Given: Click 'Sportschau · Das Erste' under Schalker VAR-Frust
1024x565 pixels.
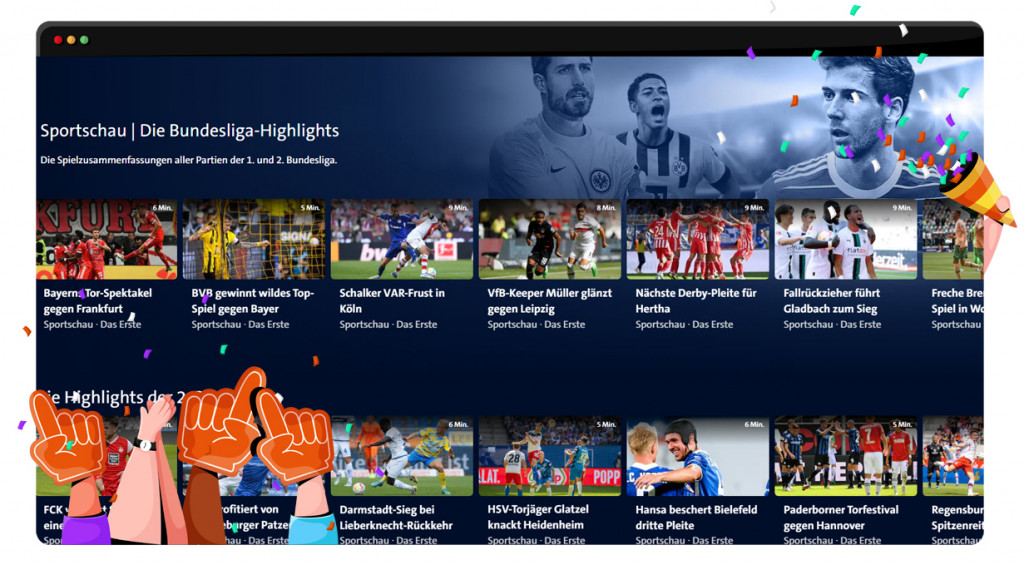Looking at the screenshot, I should coord(388,325).
